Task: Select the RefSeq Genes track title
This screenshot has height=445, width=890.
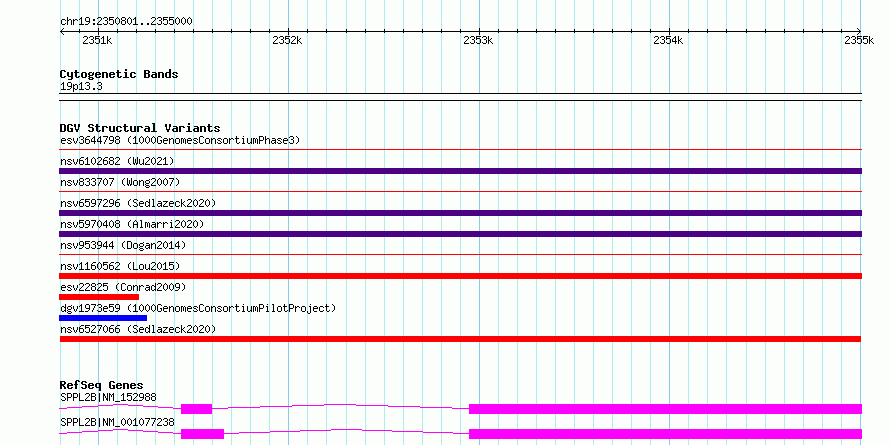Action: (102, 386)
